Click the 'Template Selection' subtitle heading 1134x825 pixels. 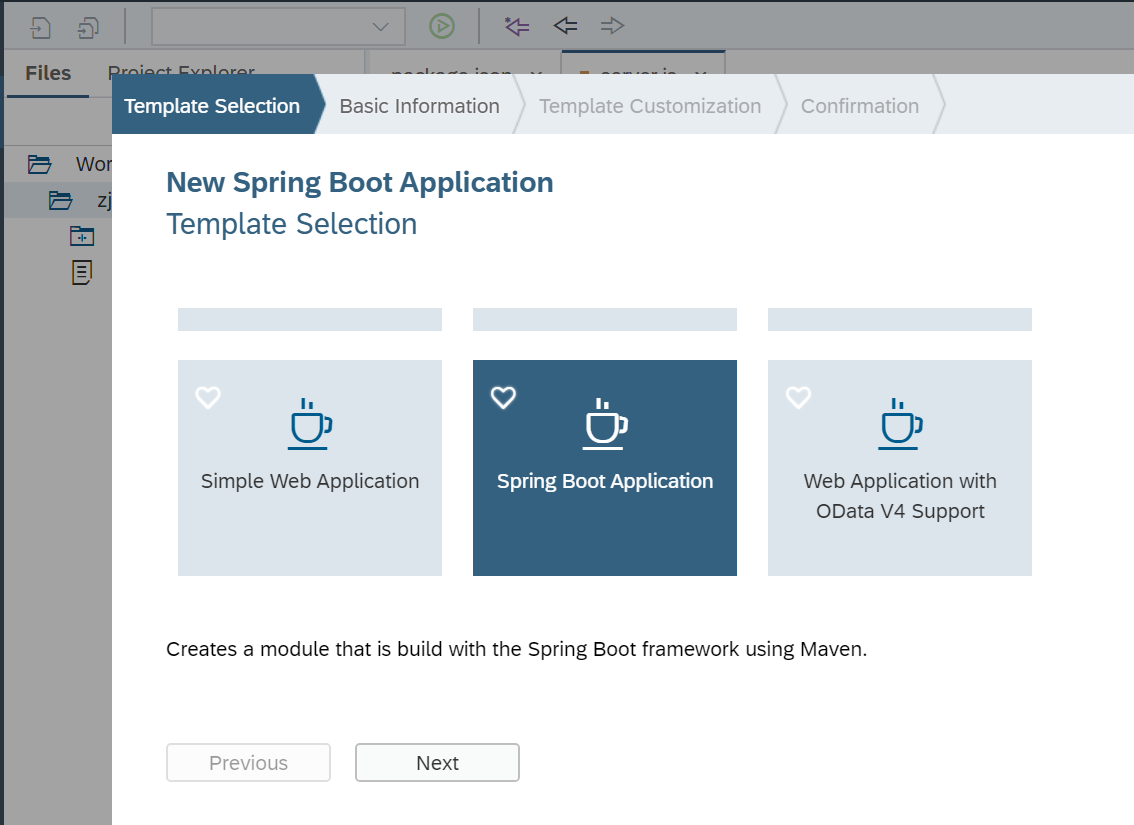(x=291, y=224)
